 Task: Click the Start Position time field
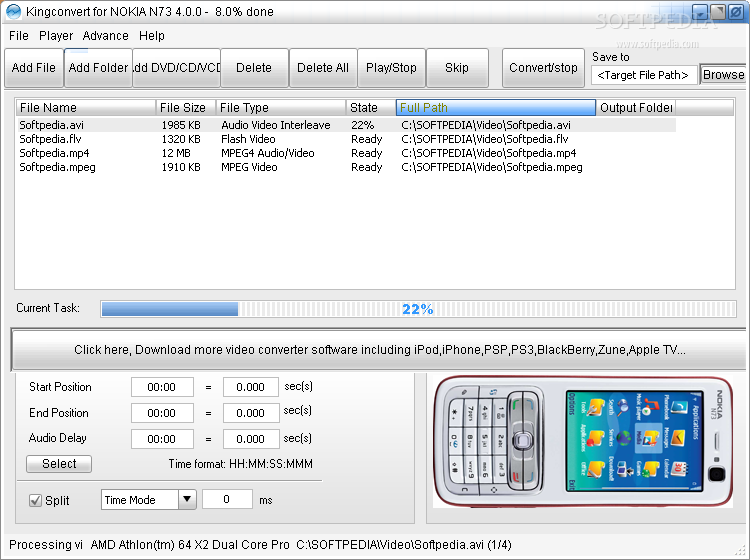tap(162, 387)
